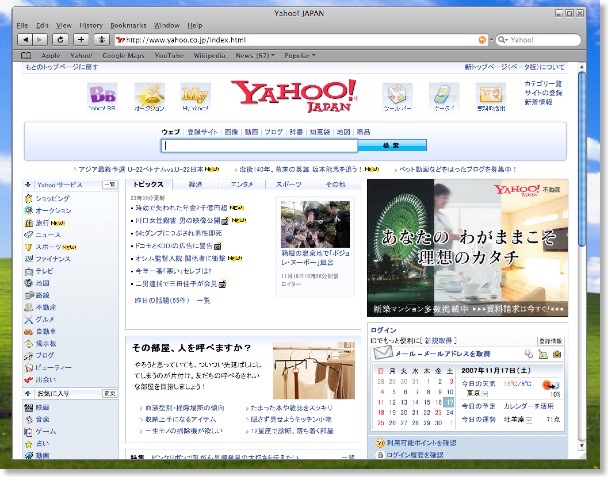This screenshot has width=608, height=477.
Task: Switch to the 経済 news tab
Action: [195, 184]
